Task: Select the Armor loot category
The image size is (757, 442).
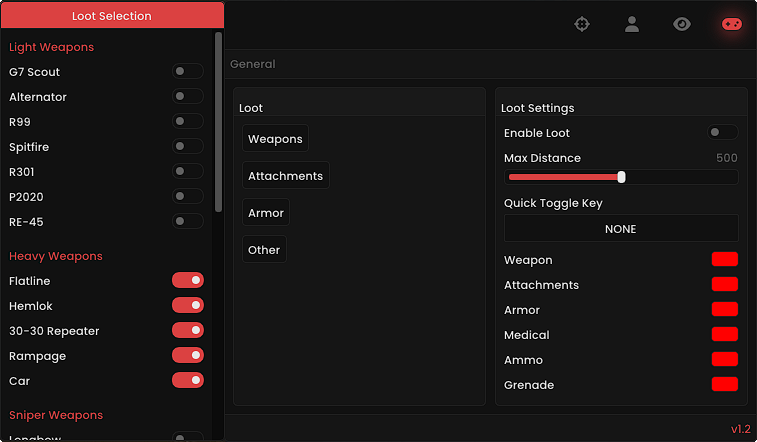Action: [266, 212]
